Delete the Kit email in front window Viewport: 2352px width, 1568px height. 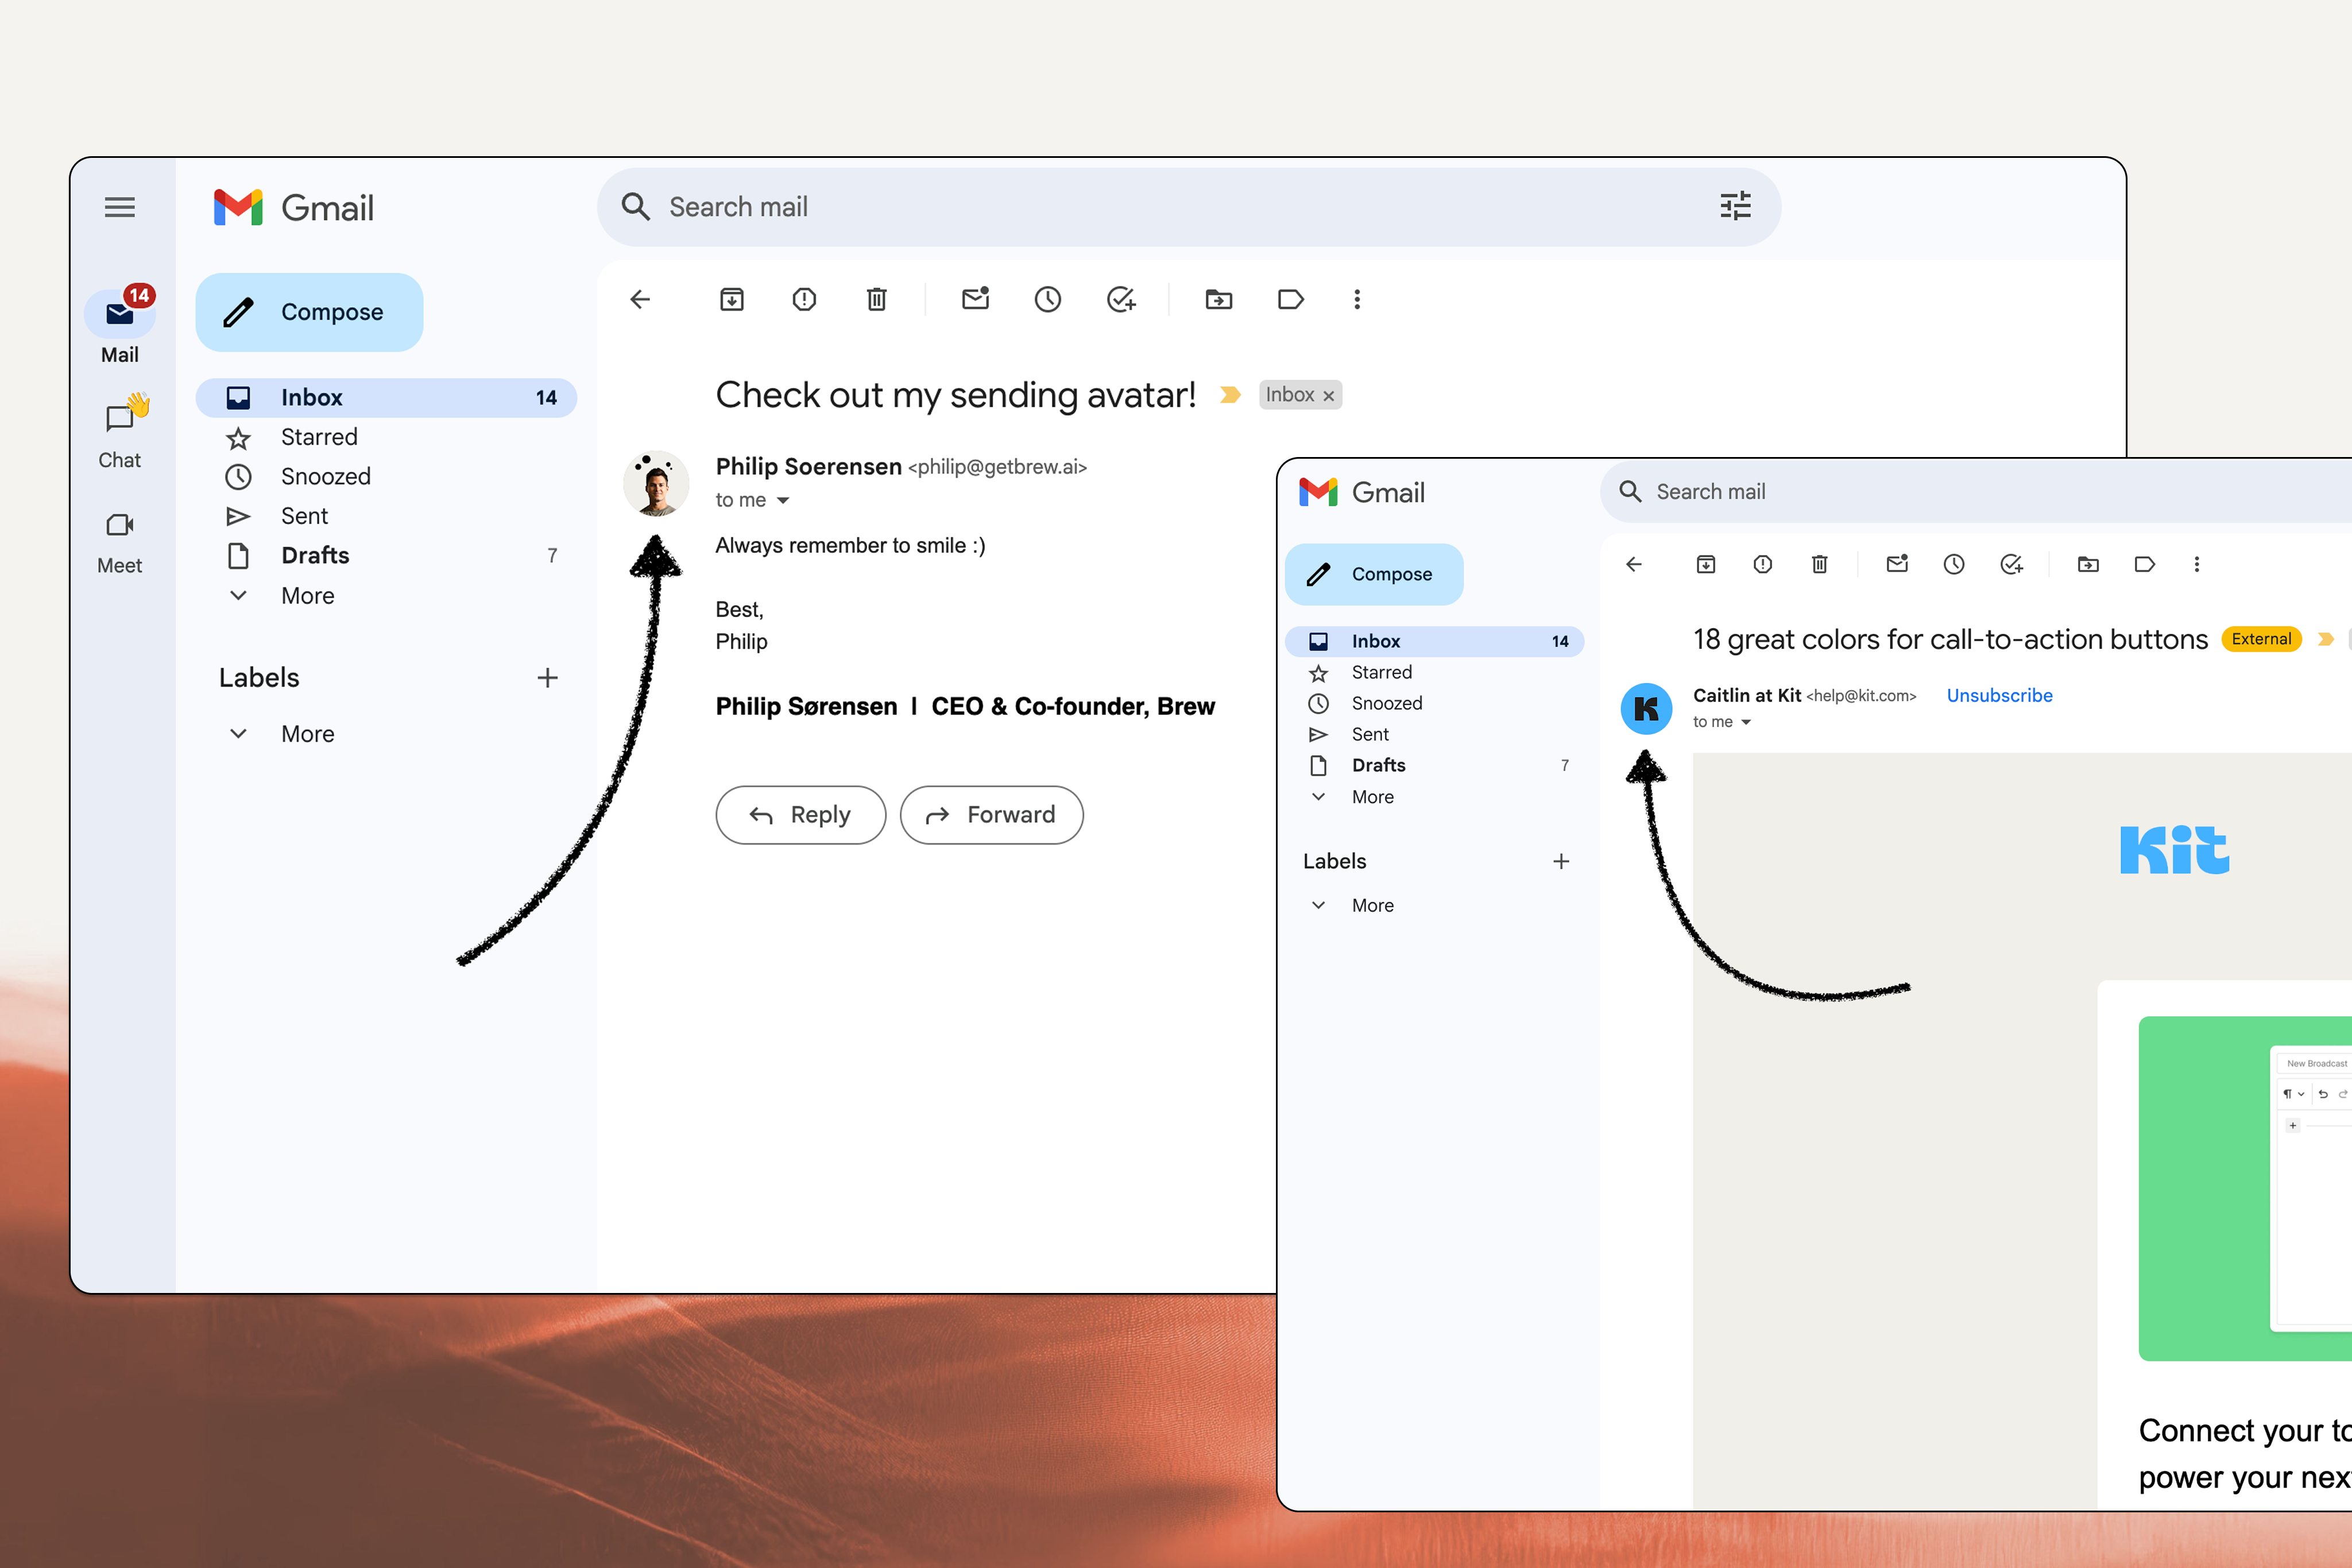coord(1819,564)
